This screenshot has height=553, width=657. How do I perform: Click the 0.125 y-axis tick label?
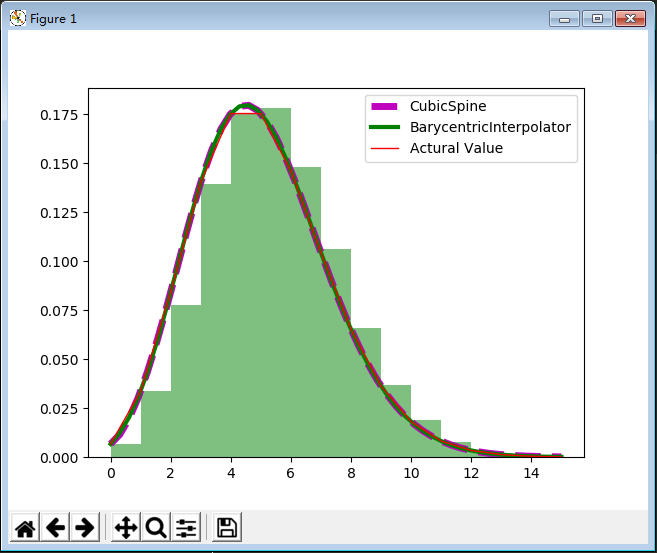coord(59,213)
